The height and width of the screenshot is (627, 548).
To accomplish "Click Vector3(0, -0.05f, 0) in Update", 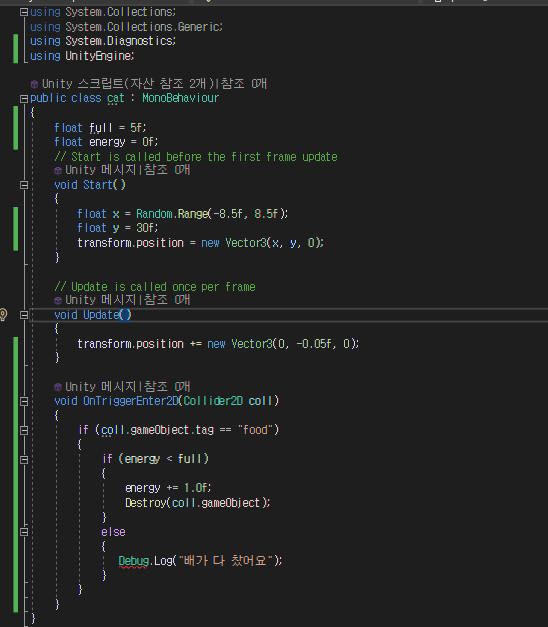I will pos(295,344).
